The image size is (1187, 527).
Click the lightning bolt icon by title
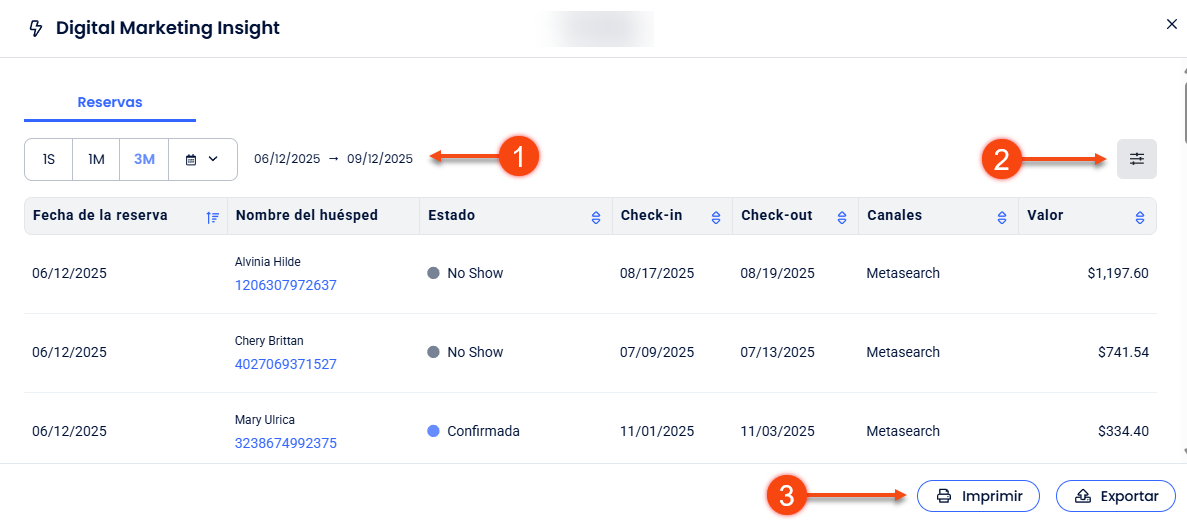37,29
